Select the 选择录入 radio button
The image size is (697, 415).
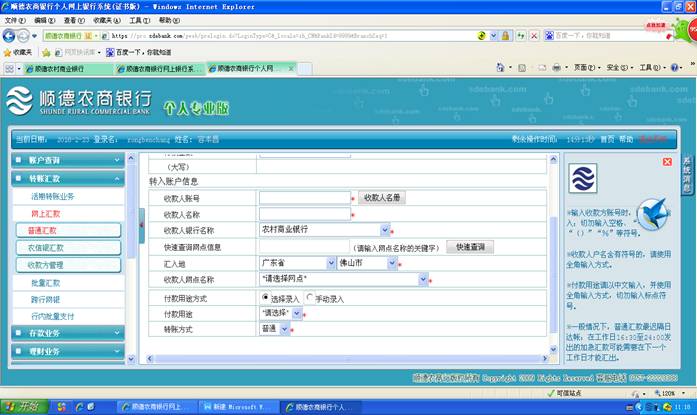click(265, 298)
